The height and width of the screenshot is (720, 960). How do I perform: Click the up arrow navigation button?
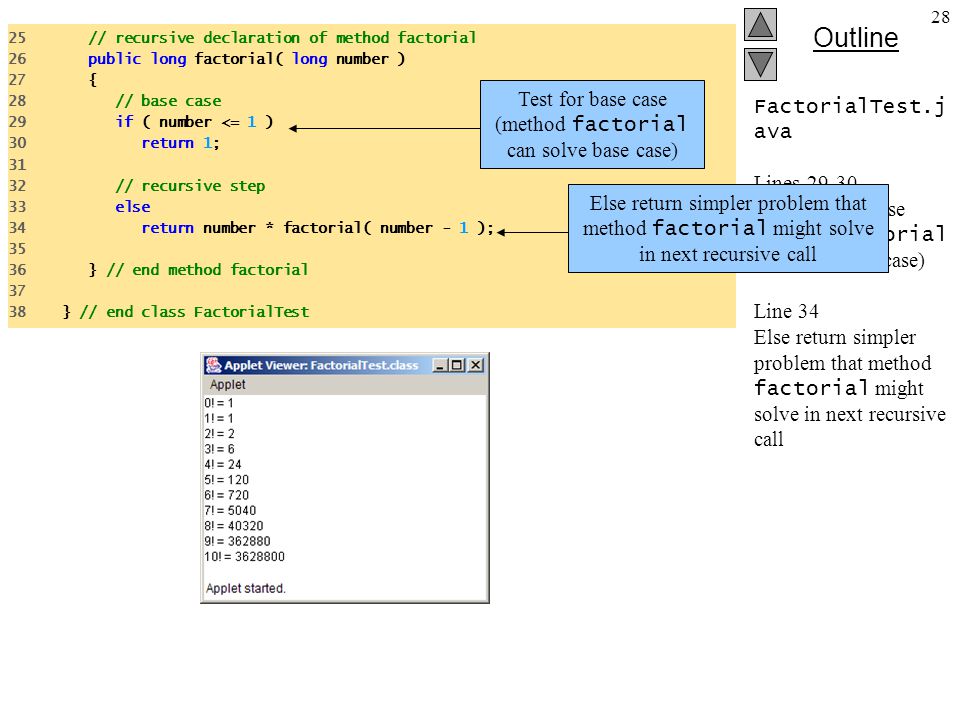coord(760,24)
